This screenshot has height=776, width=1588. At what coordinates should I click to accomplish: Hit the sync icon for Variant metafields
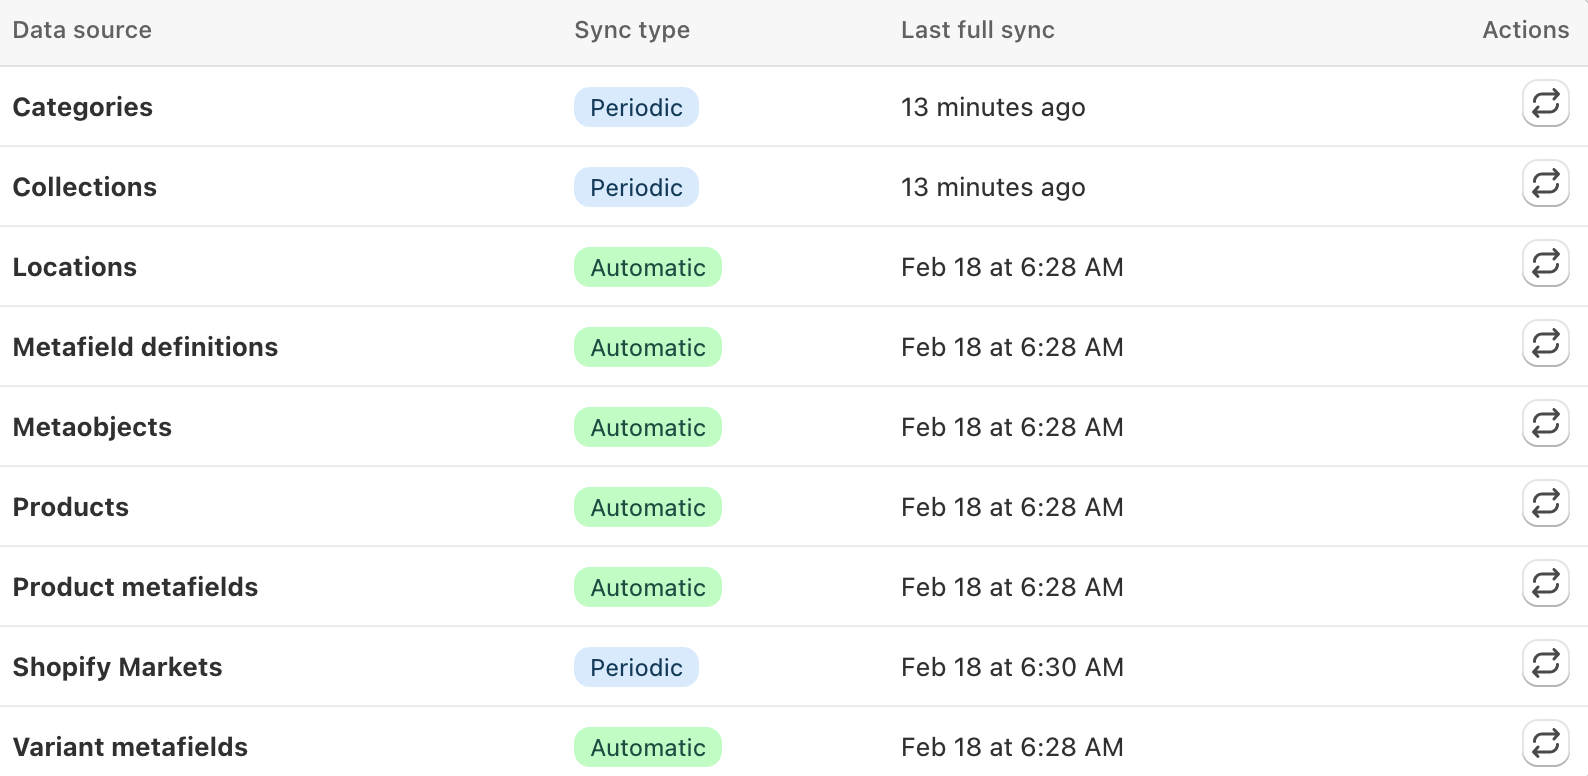(1545, 744)
